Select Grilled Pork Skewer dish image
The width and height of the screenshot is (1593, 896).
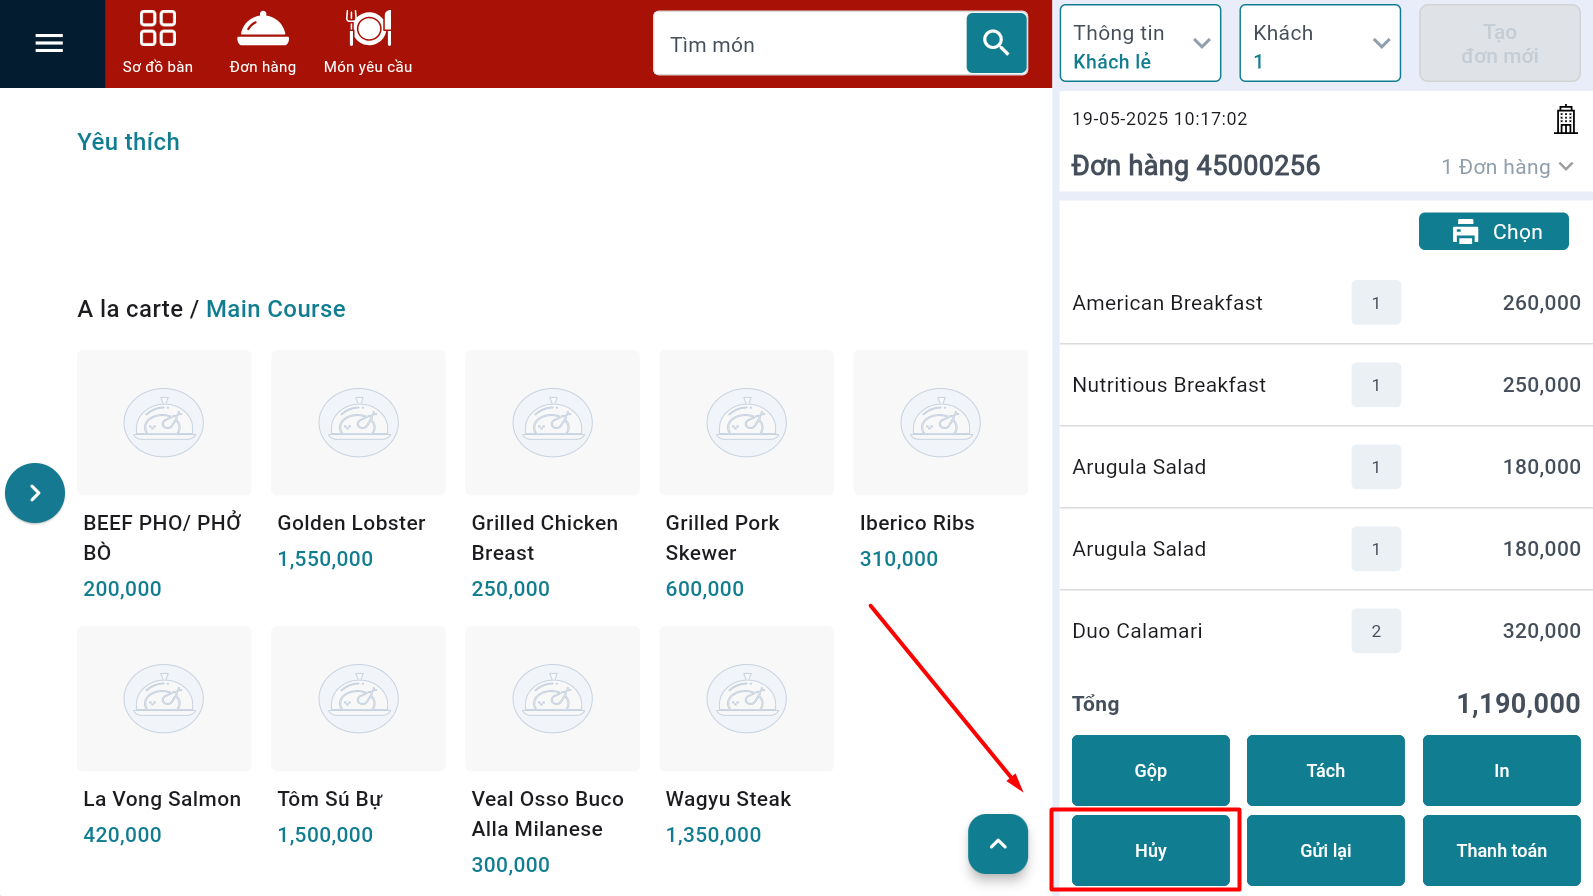pos(746,422)
